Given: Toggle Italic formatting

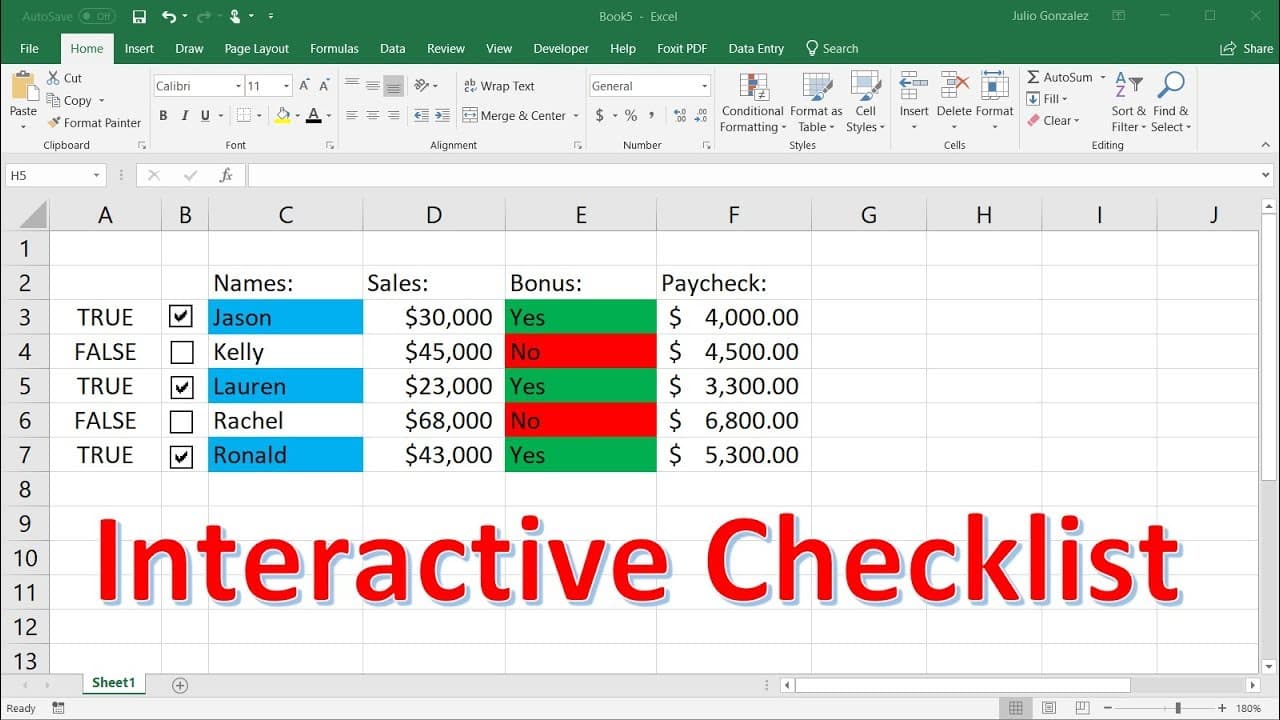Looking at the screenshot, I should click(x=185, y=116).
